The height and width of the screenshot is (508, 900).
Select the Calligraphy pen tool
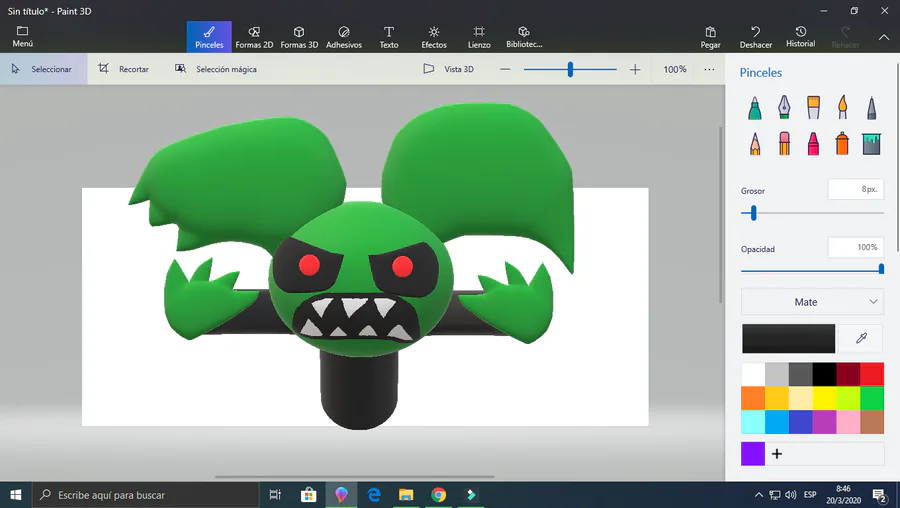point(784,108)
